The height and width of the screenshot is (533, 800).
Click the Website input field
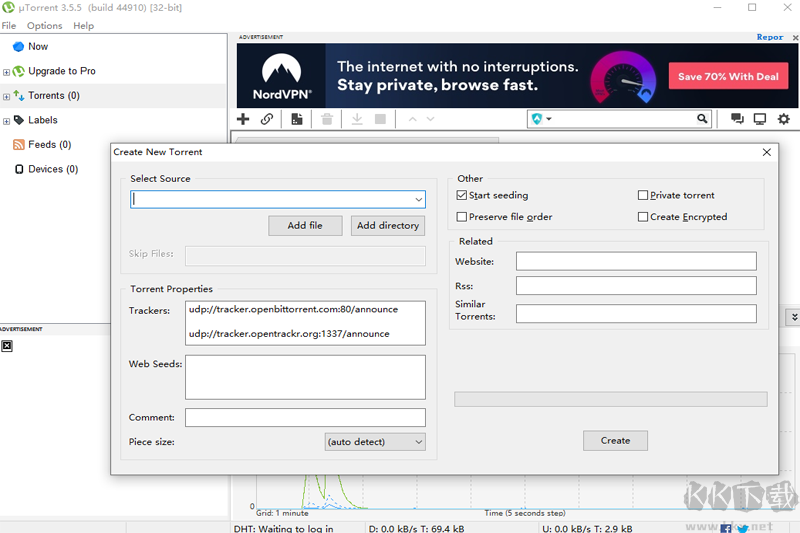[x=636, y=261]
